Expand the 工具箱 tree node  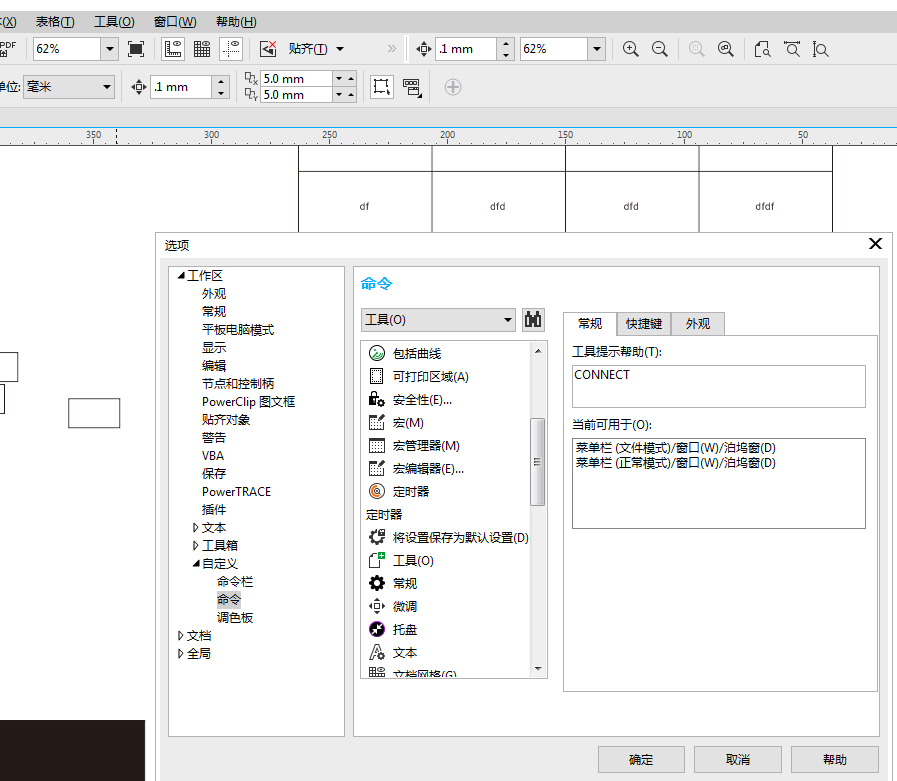pos(196,545)
